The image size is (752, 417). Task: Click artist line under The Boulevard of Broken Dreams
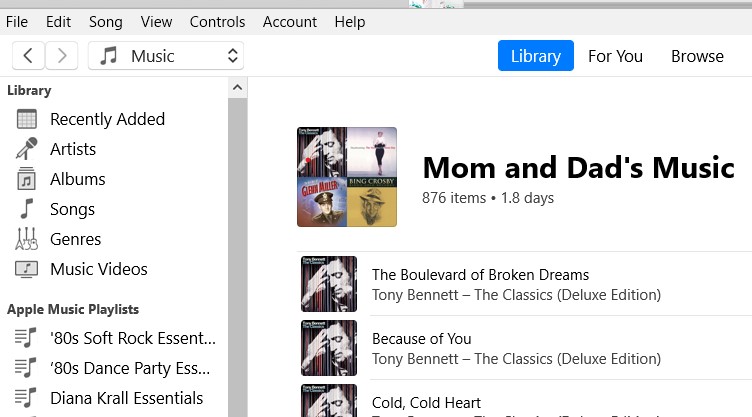517,295
